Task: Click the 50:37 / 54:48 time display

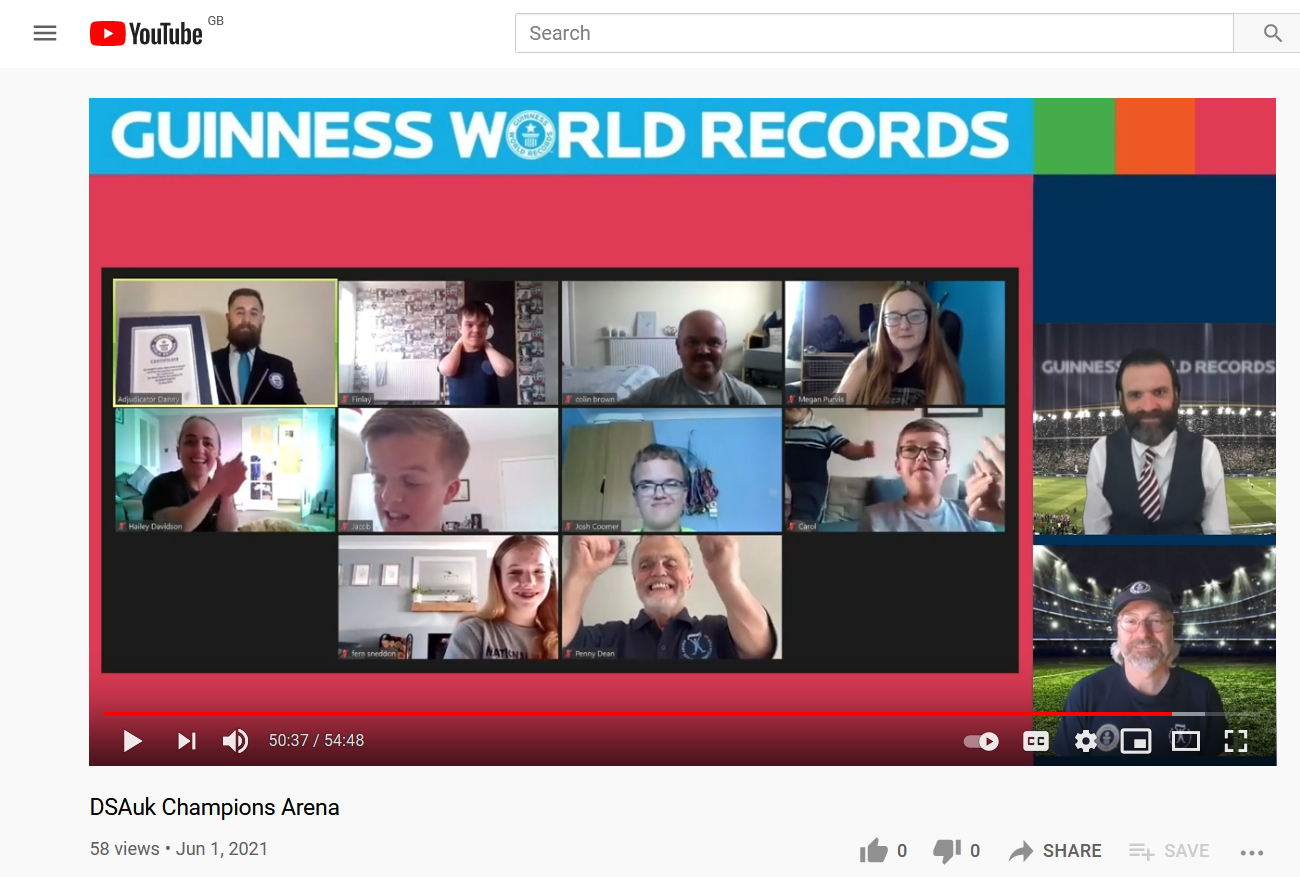Action: click(x=316, y=741)
